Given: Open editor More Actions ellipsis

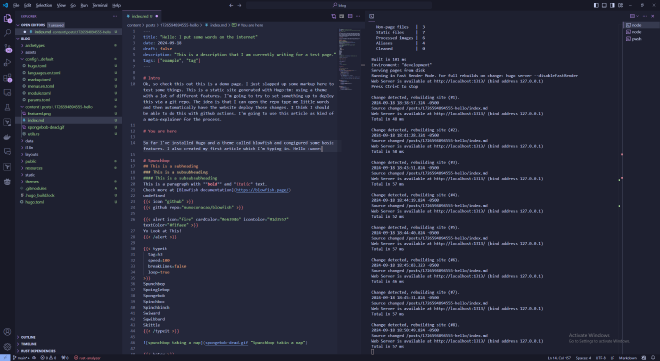Looking at the screenshot, I should 358,16.
